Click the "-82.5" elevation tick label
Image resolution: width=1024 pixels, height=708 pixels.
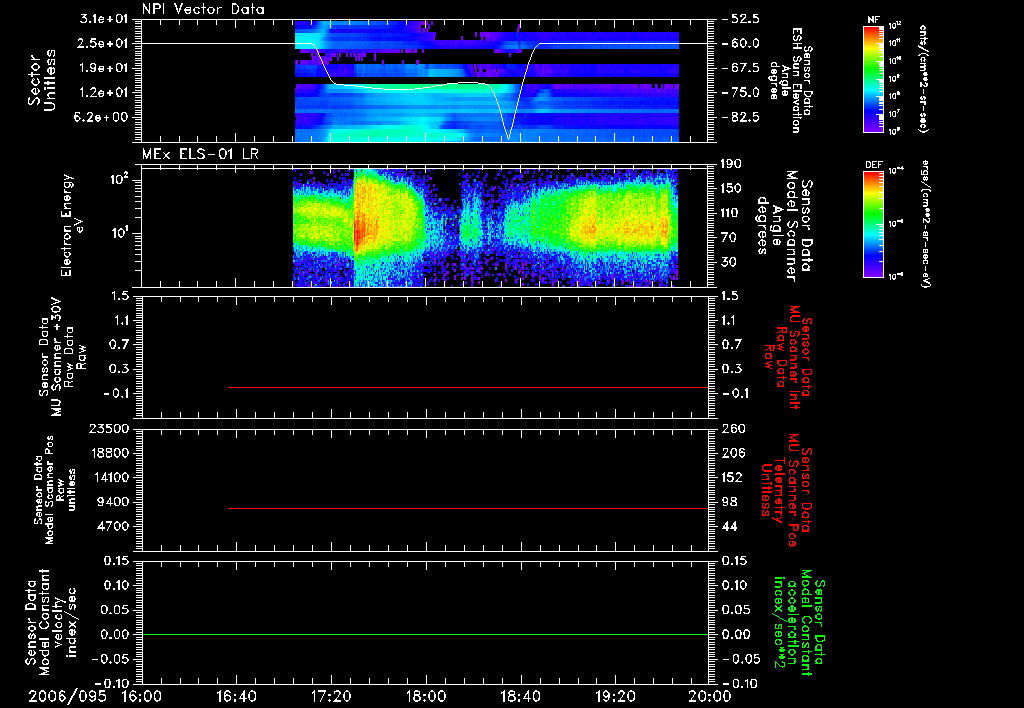tap(741, 118)
